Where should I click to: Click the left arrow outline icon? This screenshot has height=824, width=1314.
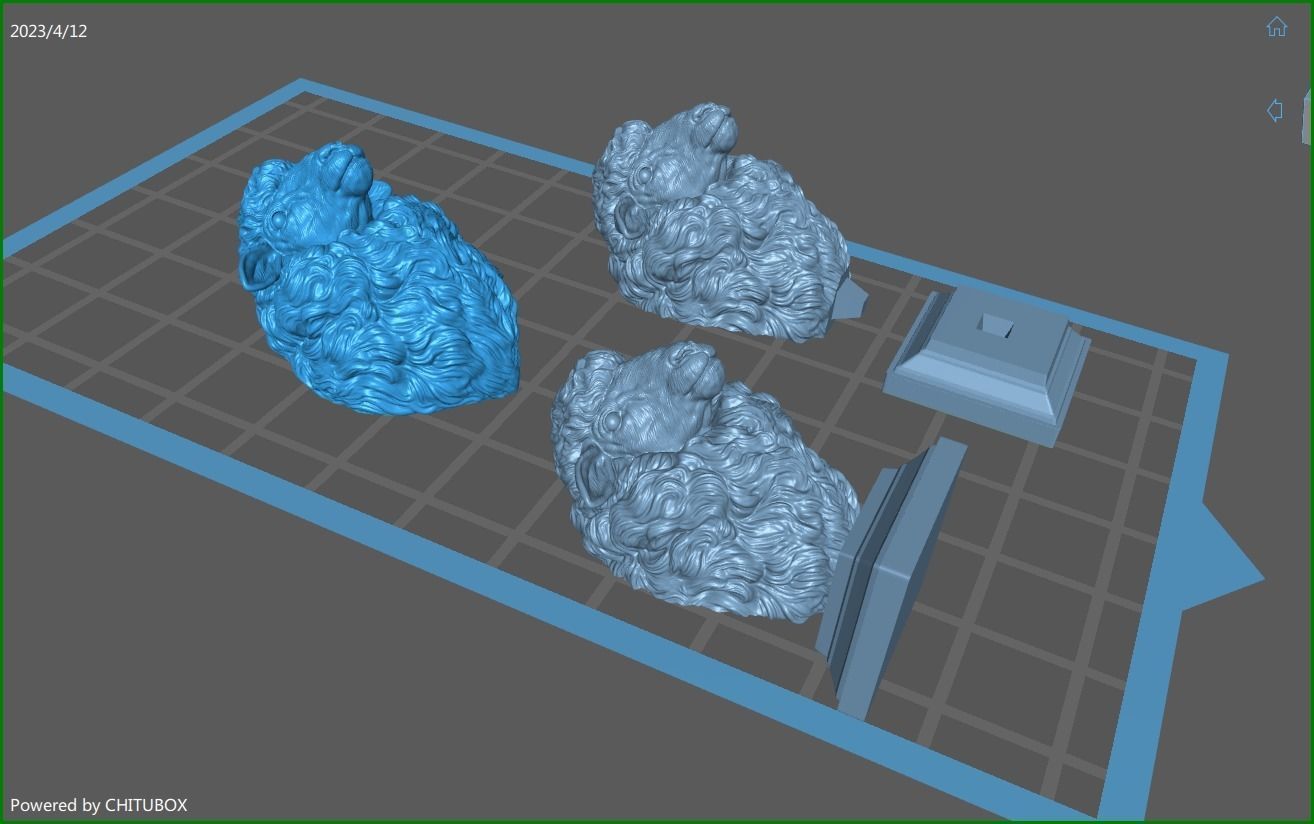point(1274,110)
